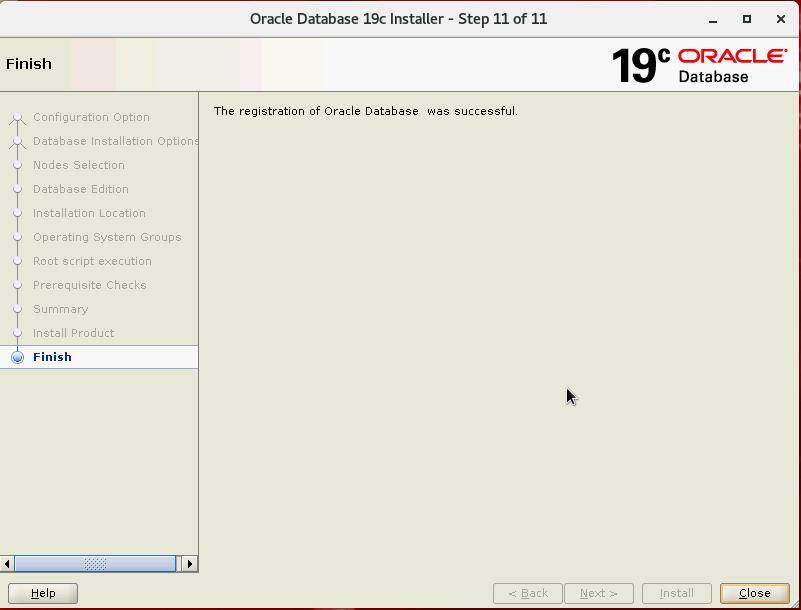Select the Summary step
This screenshot has height=610, width=801.
[60, 309]
